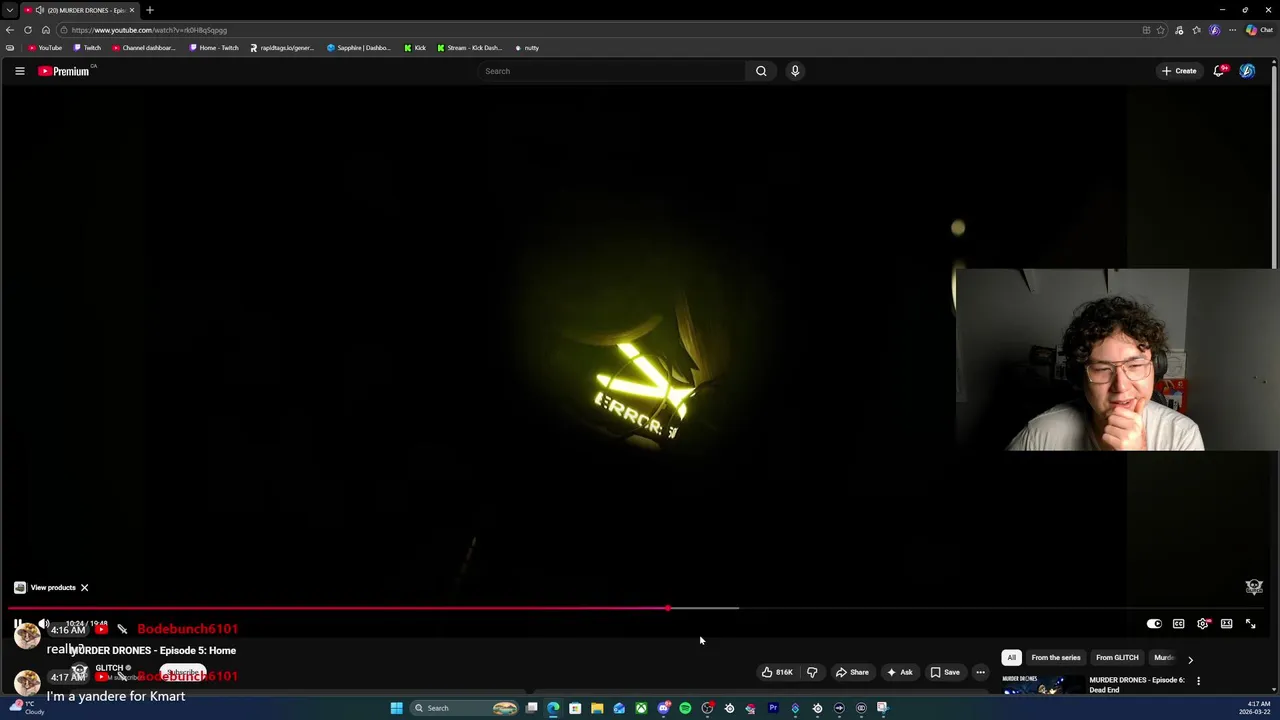Click the YouTube search magnifier button
Screen dimensions: 1280x720
(x=761, y=71)
